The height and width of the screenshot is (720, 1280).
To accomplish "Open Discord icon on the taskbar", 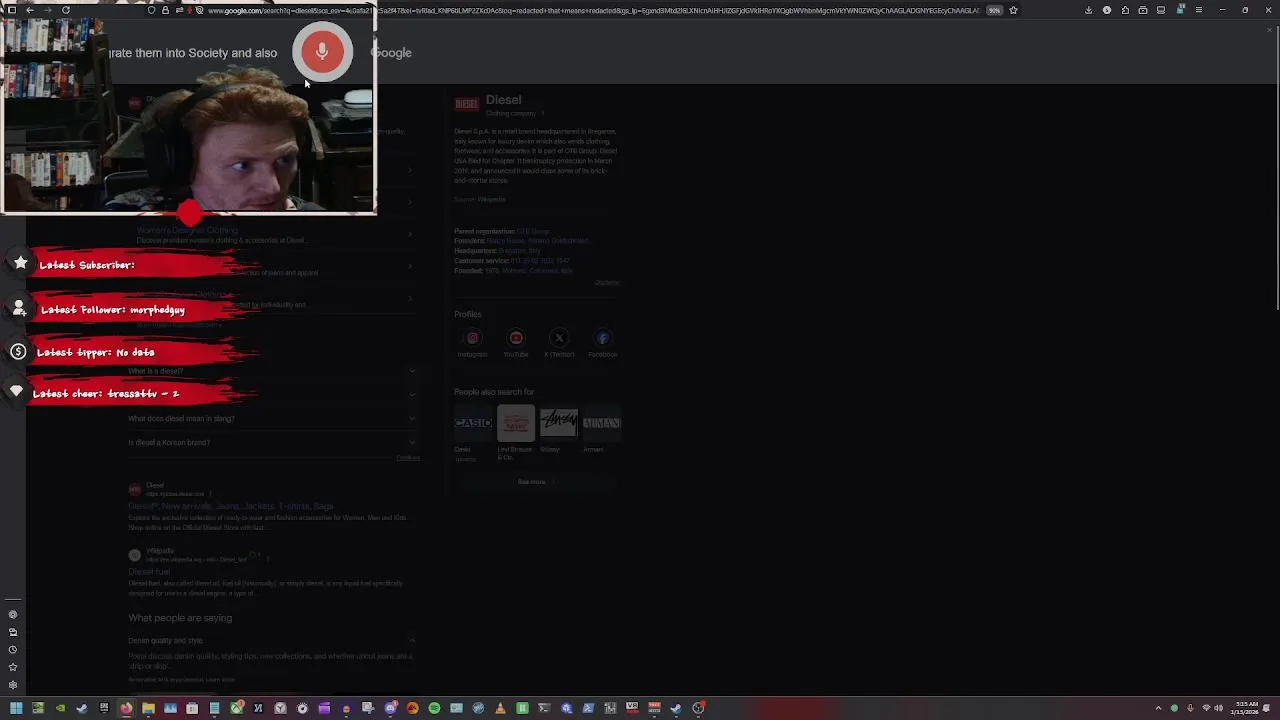I will click(x=391, y=708).
